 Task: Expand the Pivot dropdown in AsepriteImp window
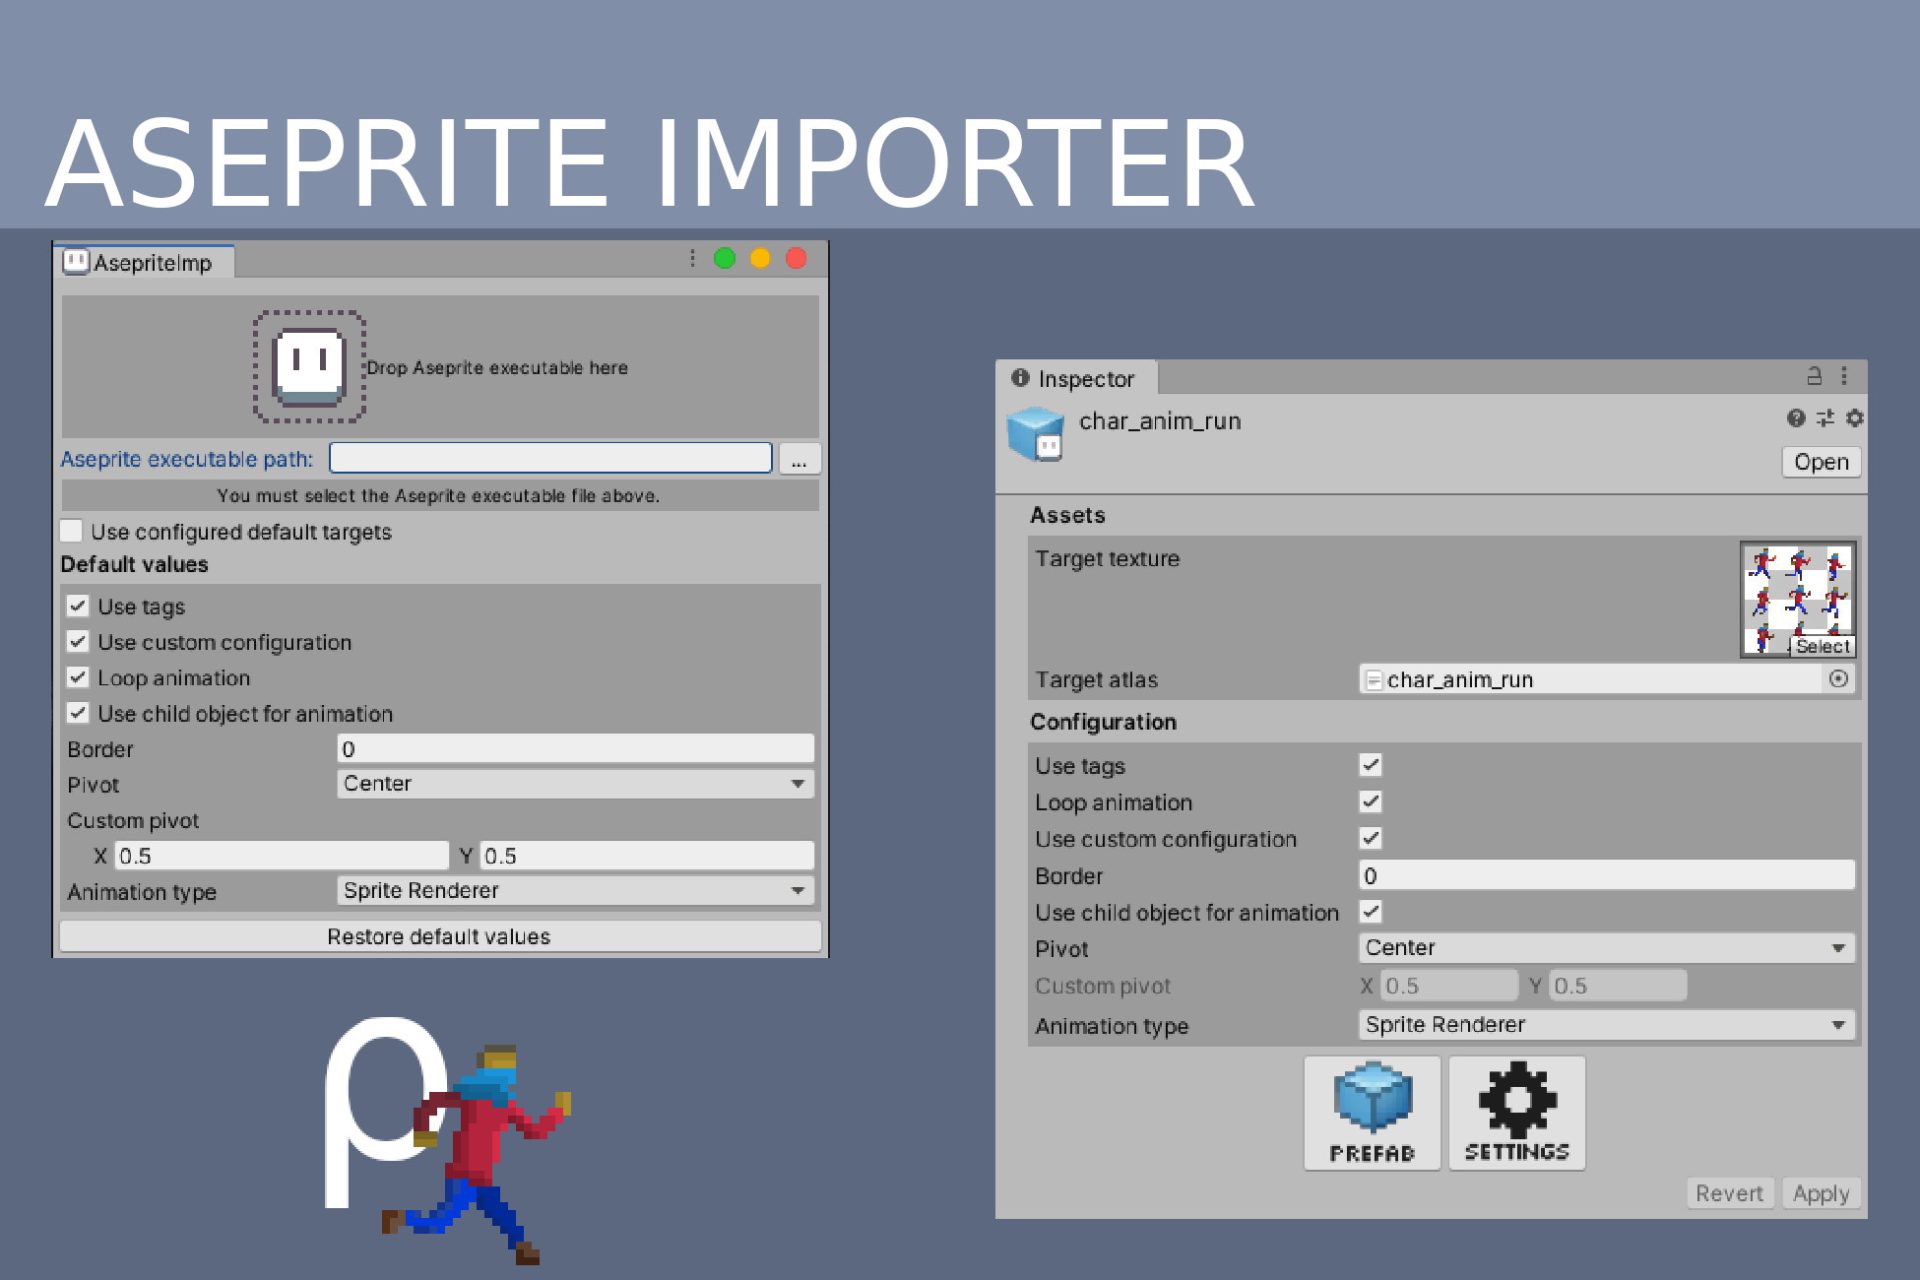click(x=575, y=784)
